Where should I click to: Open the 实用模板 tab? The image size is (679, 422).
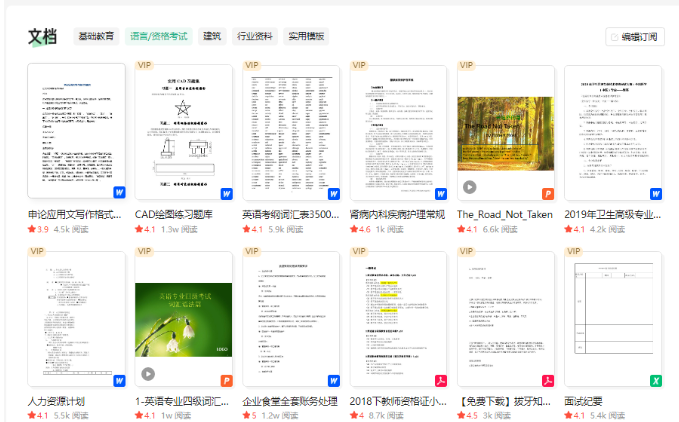306,37
